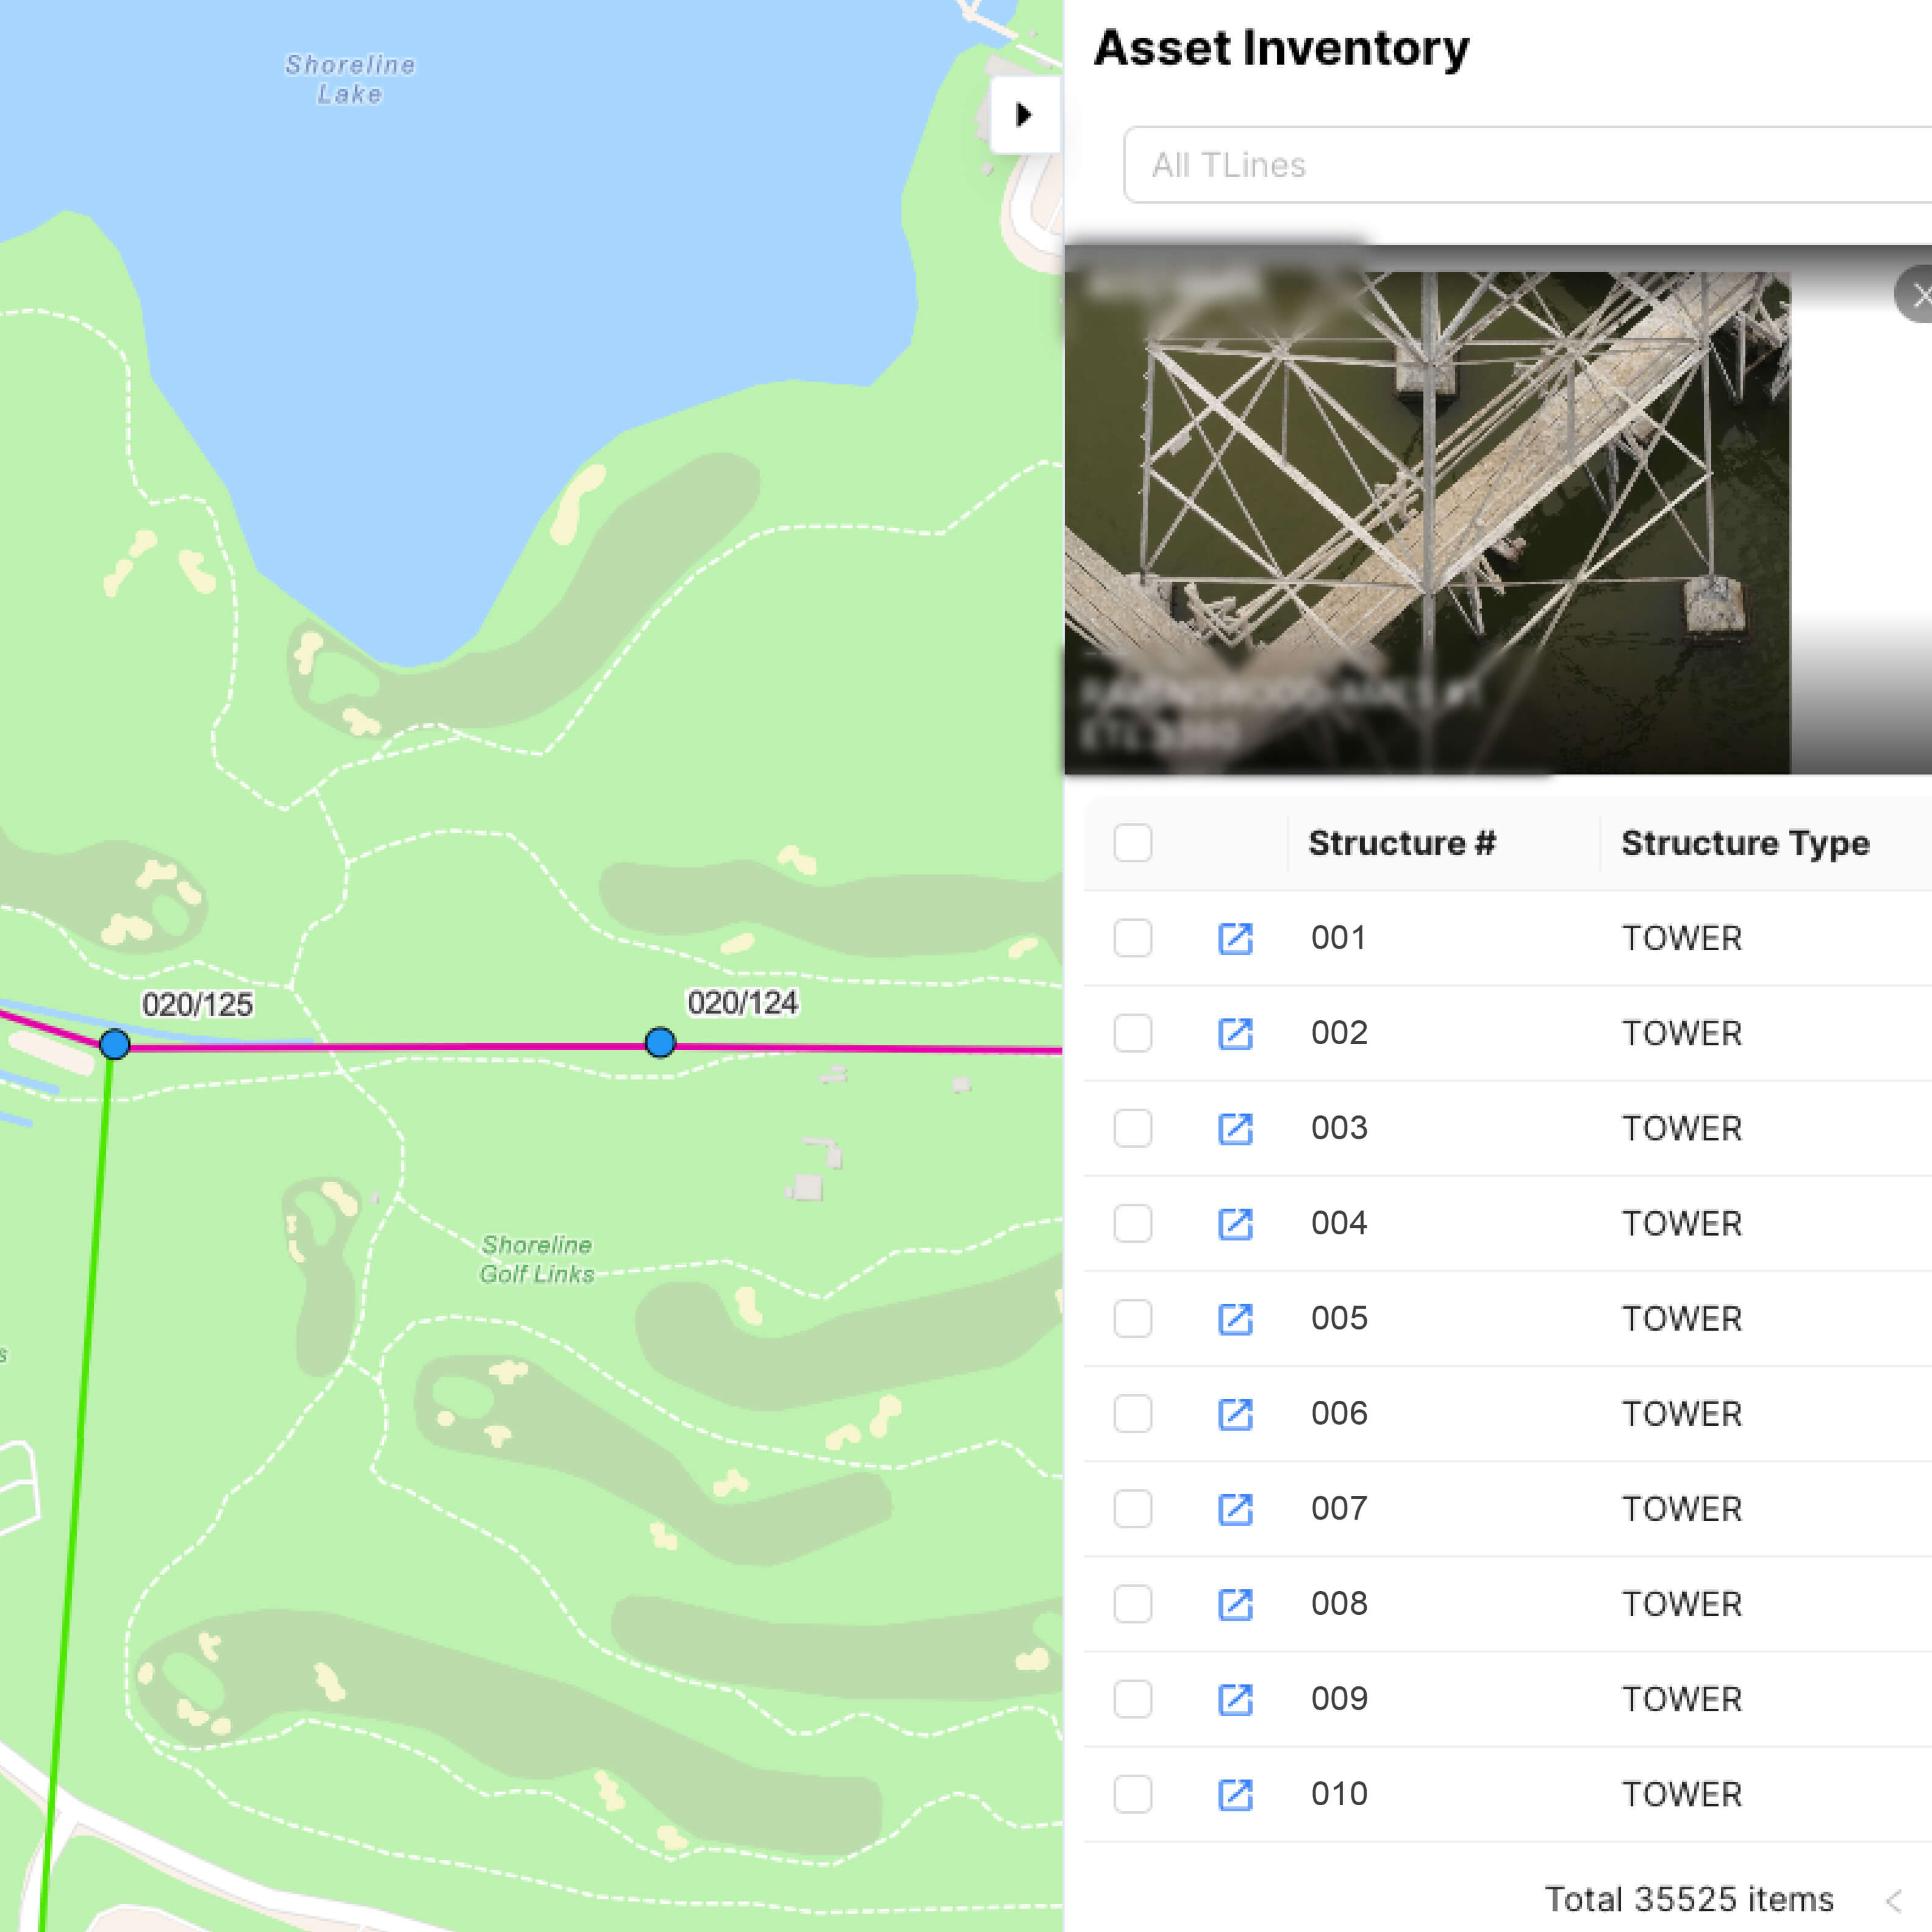Open details for structure 007
Screen dimensions: 1932x1932
point(1235,1509)
